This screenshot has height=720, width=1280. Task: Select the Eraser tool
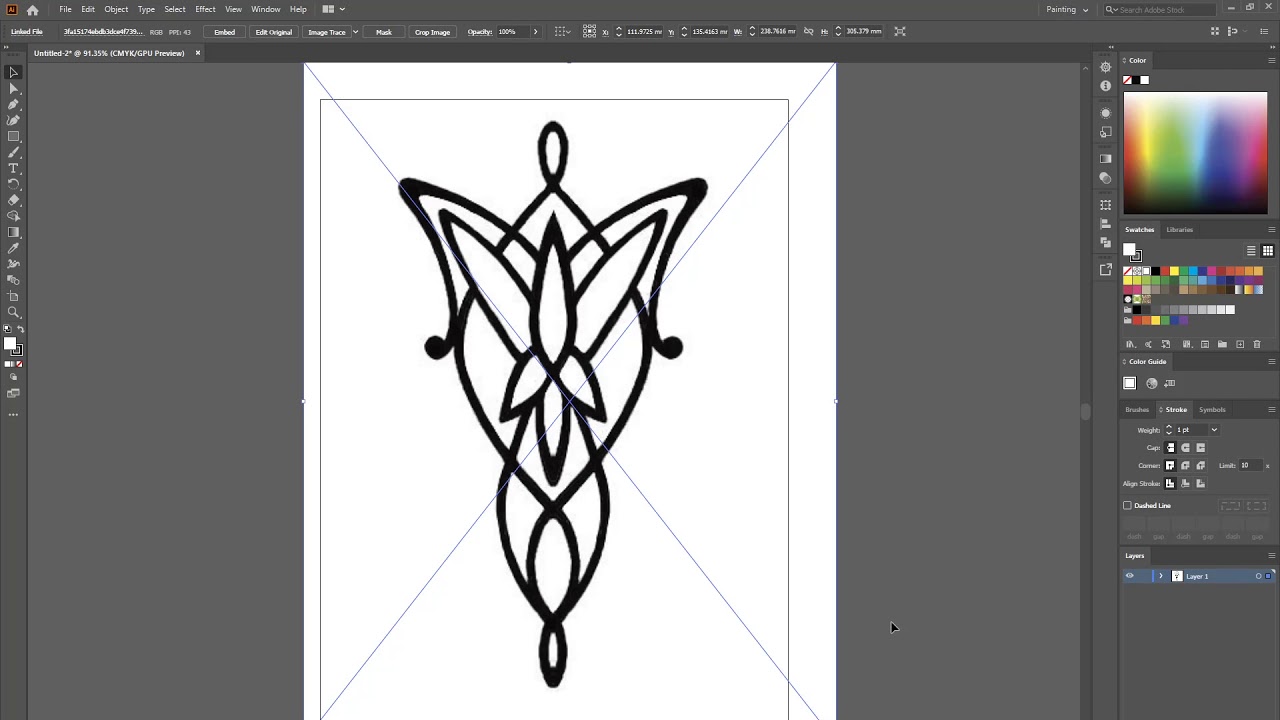point(14,201)
